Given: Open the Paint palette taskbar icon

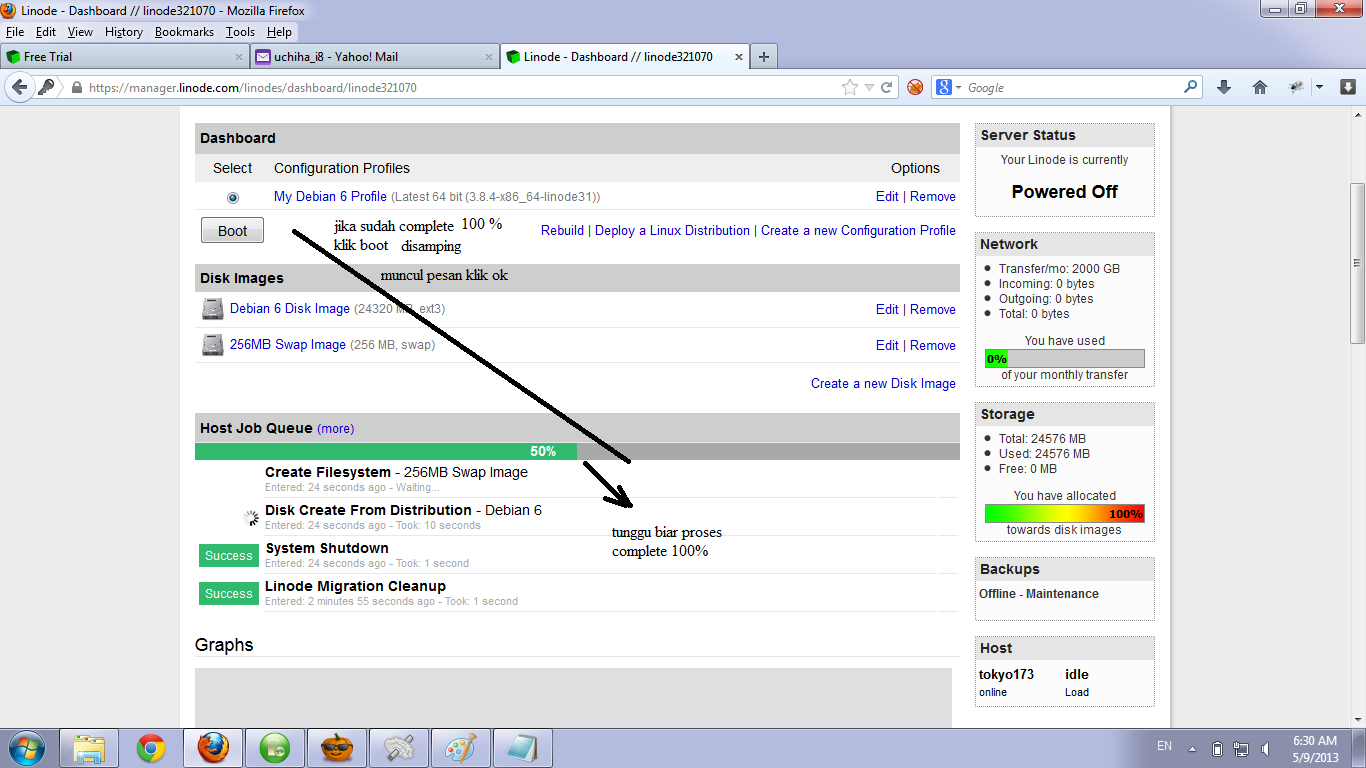Looking at the screenshot, I should (x=460, y=748).
